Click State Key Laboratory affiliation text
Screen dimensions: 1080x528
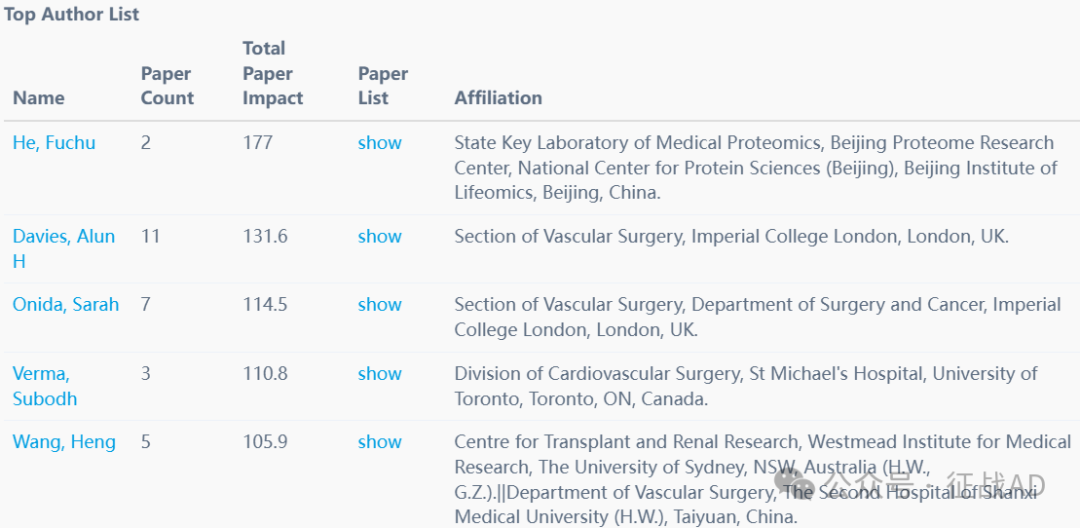point(756,168)
